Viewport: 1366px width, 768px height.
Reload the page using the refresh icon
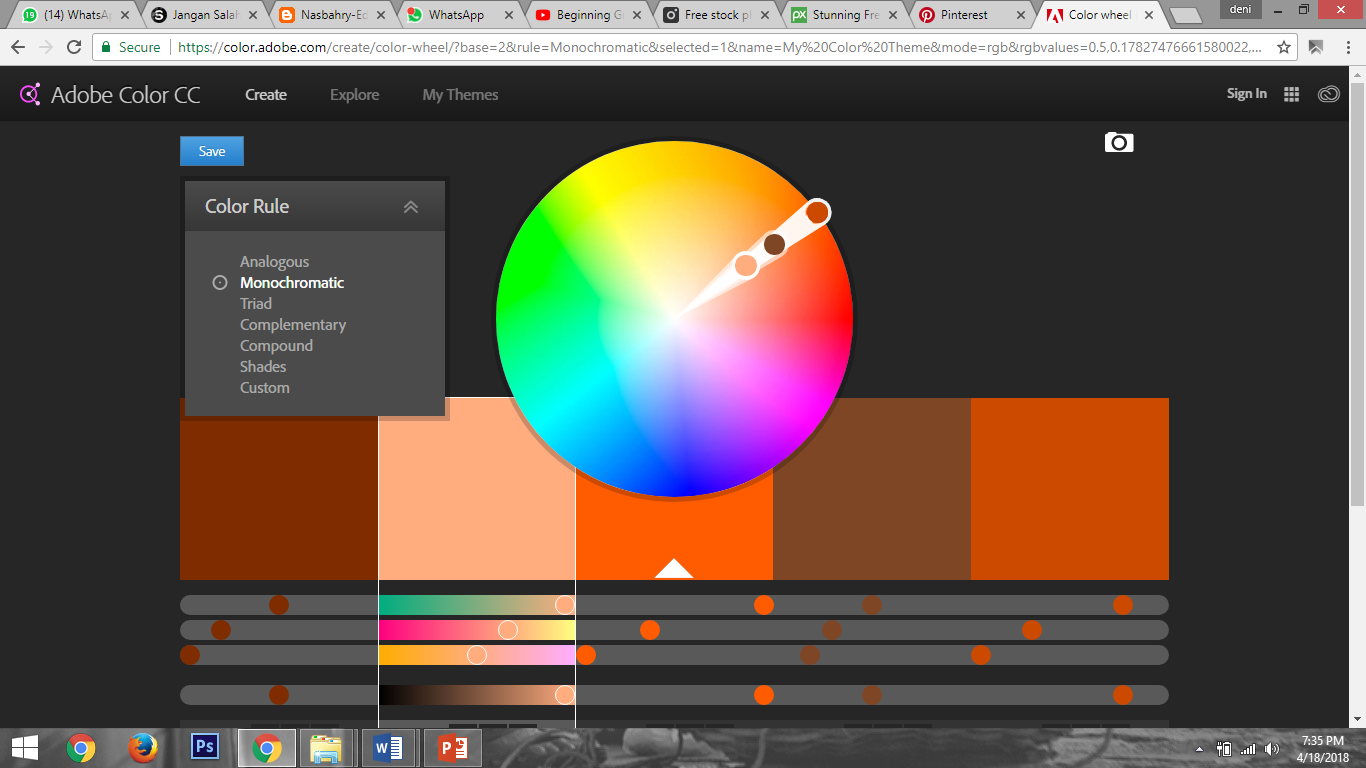click(x=74, y=47)
